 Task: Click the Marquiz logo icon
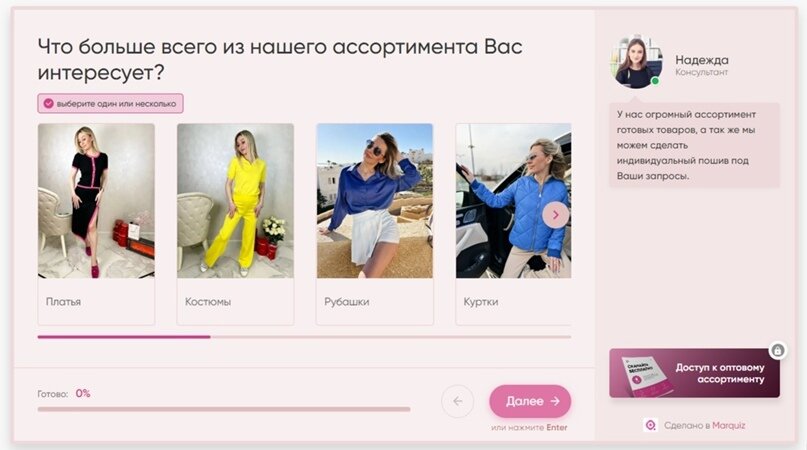(x=651, y=425)
